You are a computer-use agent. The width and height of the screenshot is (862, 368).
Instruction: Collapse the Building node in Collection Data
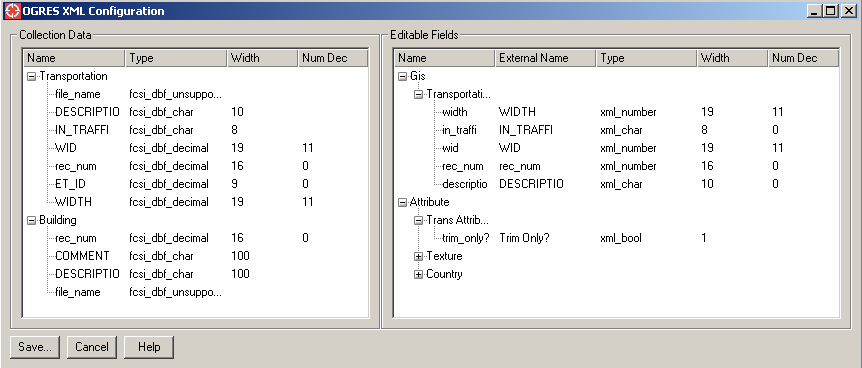coord(32,220)
